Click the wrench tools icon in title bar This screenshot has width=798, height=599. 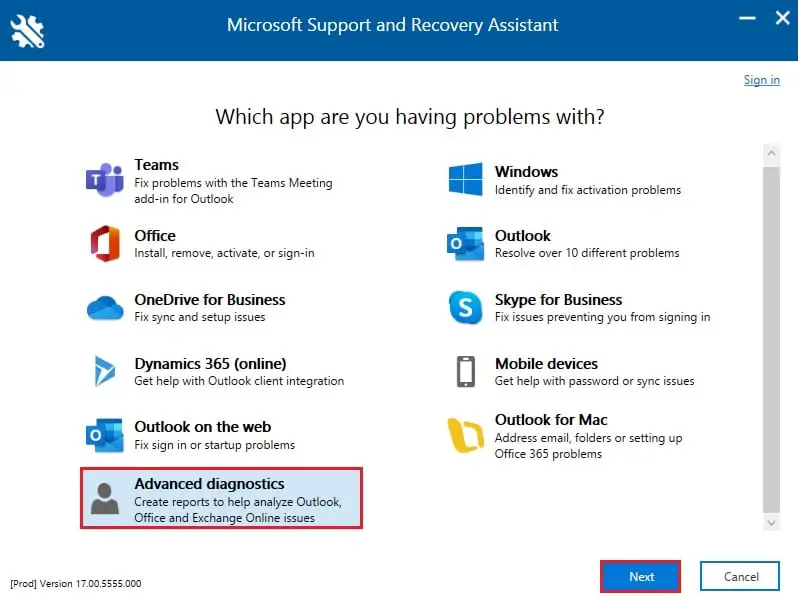tap(27, 31)
